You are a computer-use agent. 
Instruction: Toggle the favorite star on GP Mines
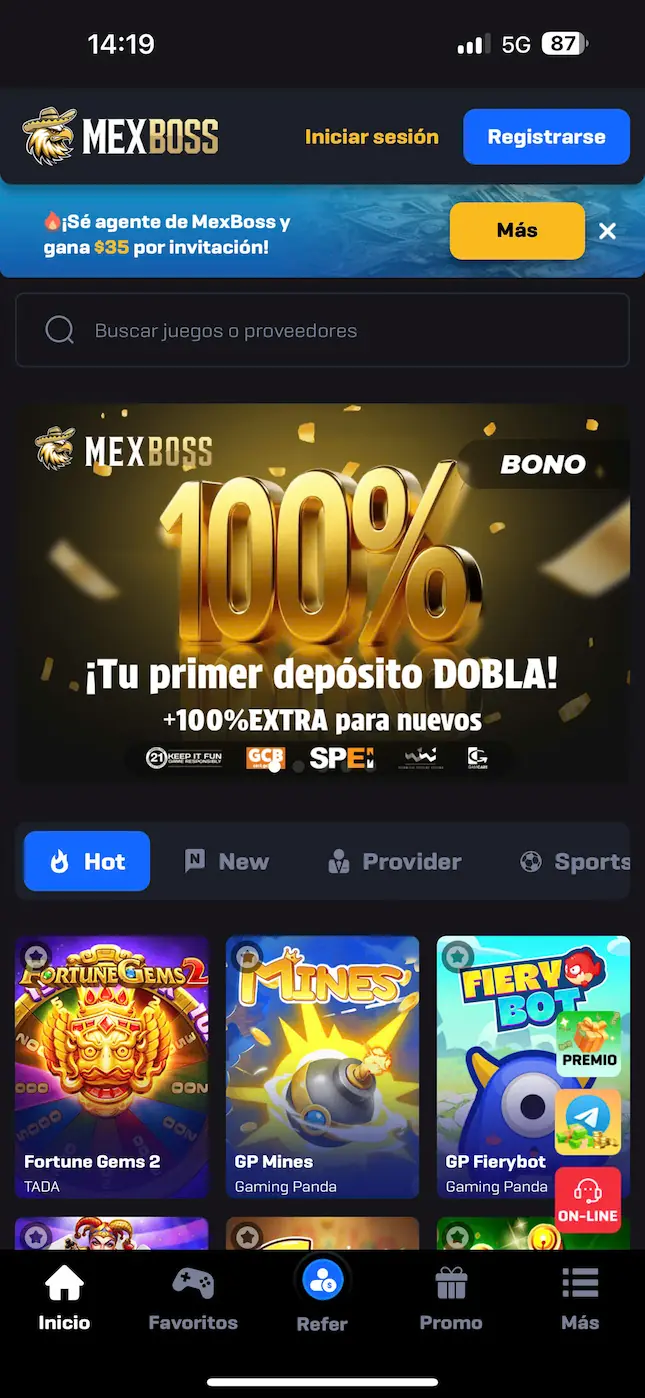246,956
